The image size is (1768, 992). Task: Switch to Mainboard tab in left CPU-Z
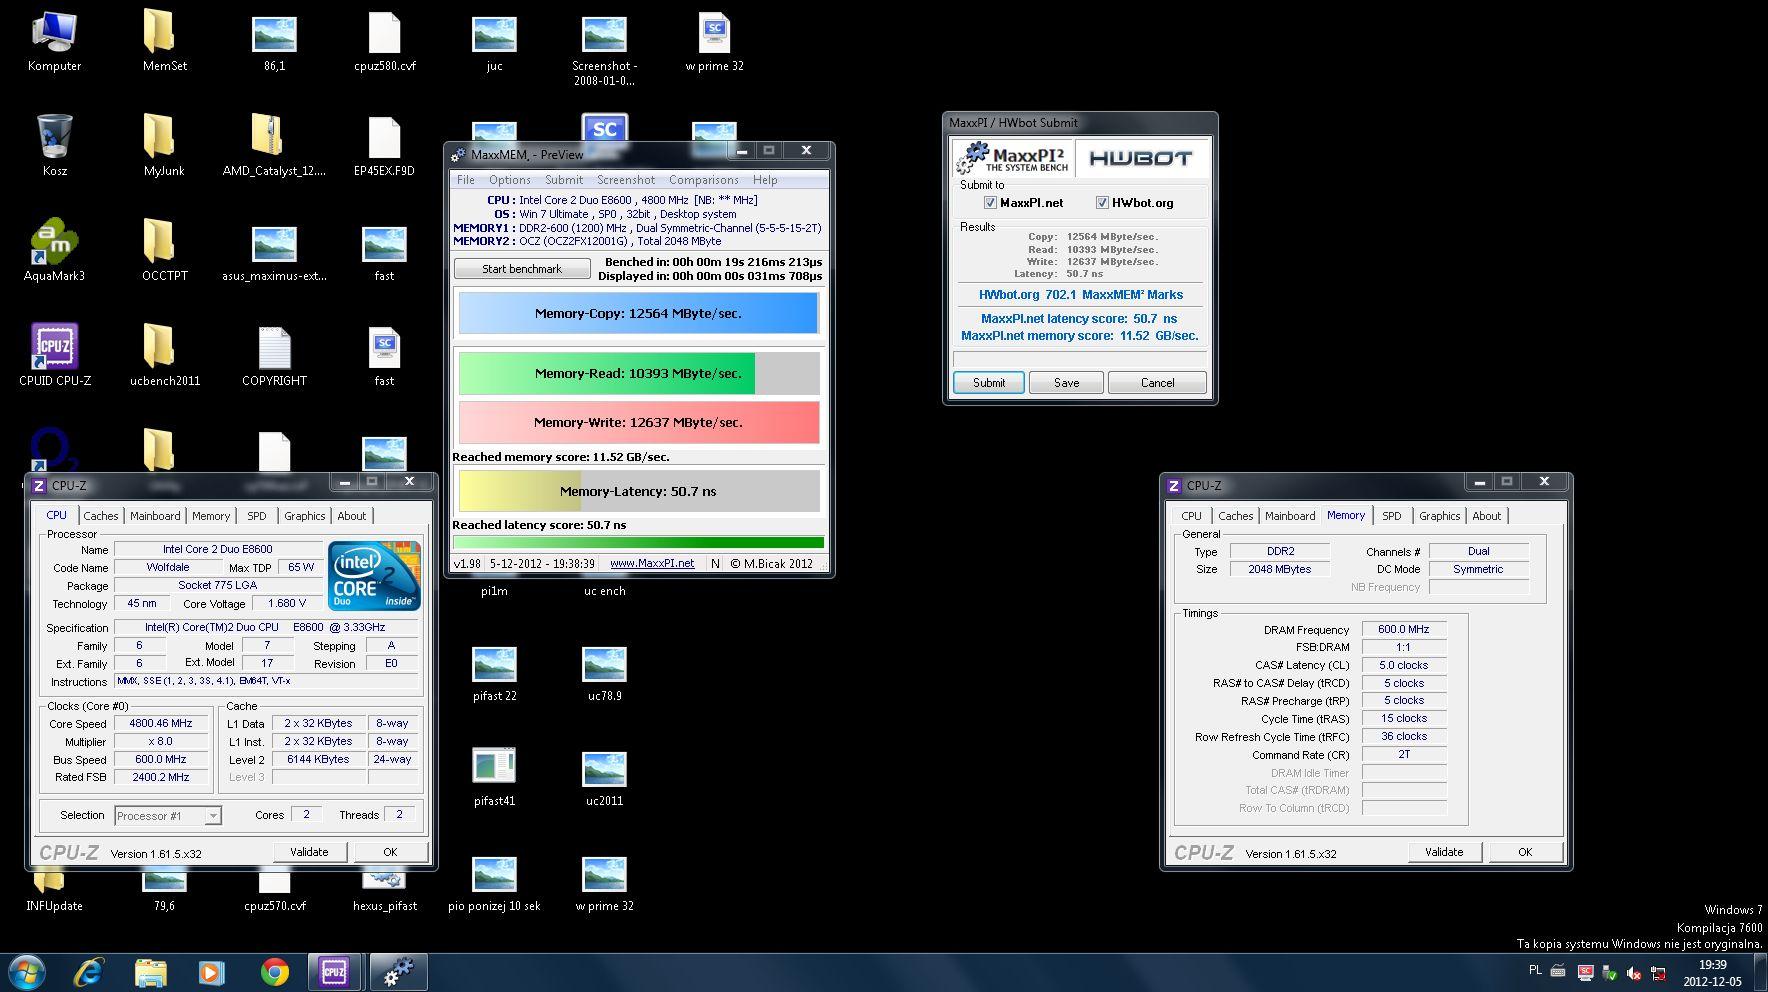155,516
